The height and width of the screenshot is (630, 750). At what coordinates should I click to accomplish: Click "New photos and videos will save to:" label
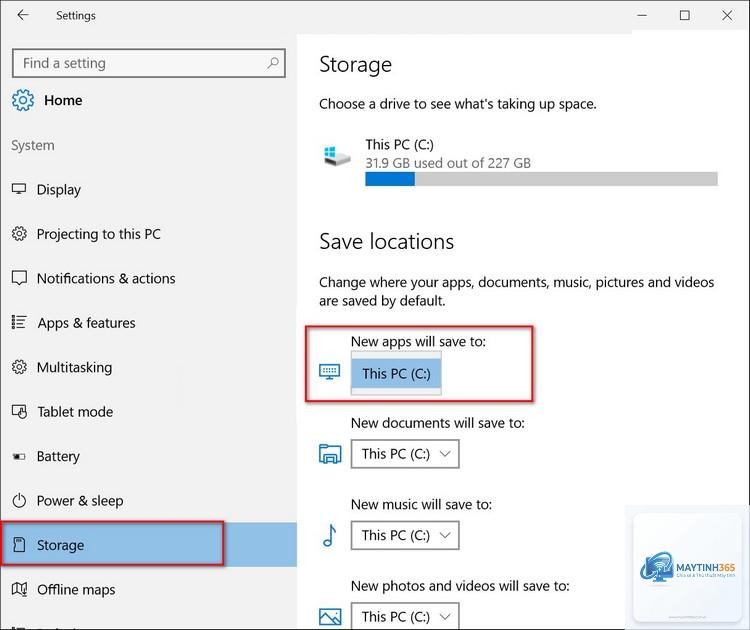[460, 586]
